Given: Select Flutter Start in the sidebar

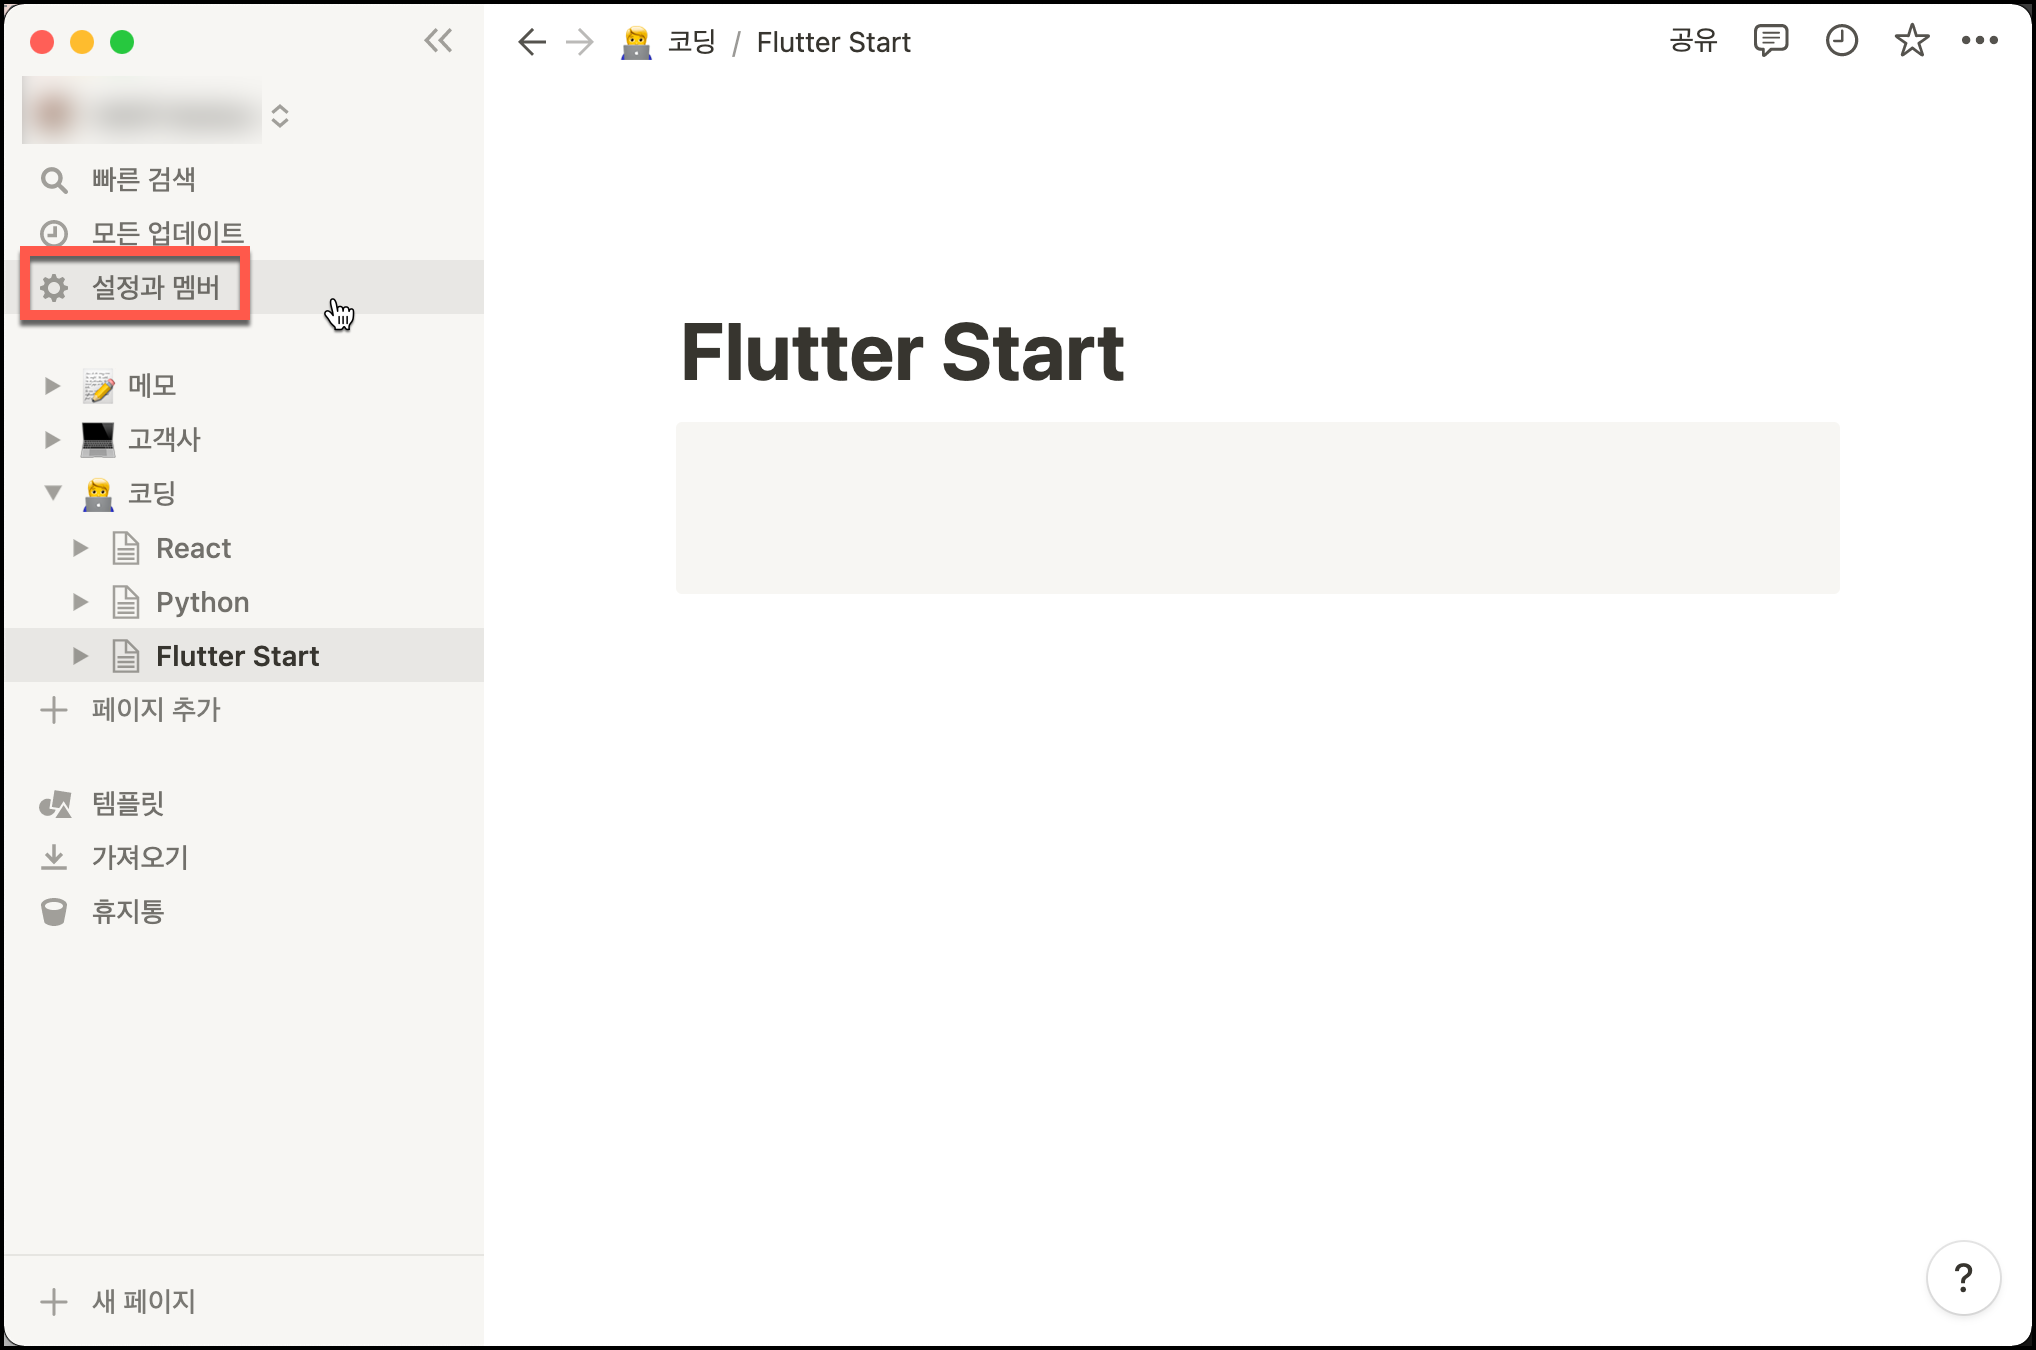Looking at the screenshot, I should pos(244,656).
